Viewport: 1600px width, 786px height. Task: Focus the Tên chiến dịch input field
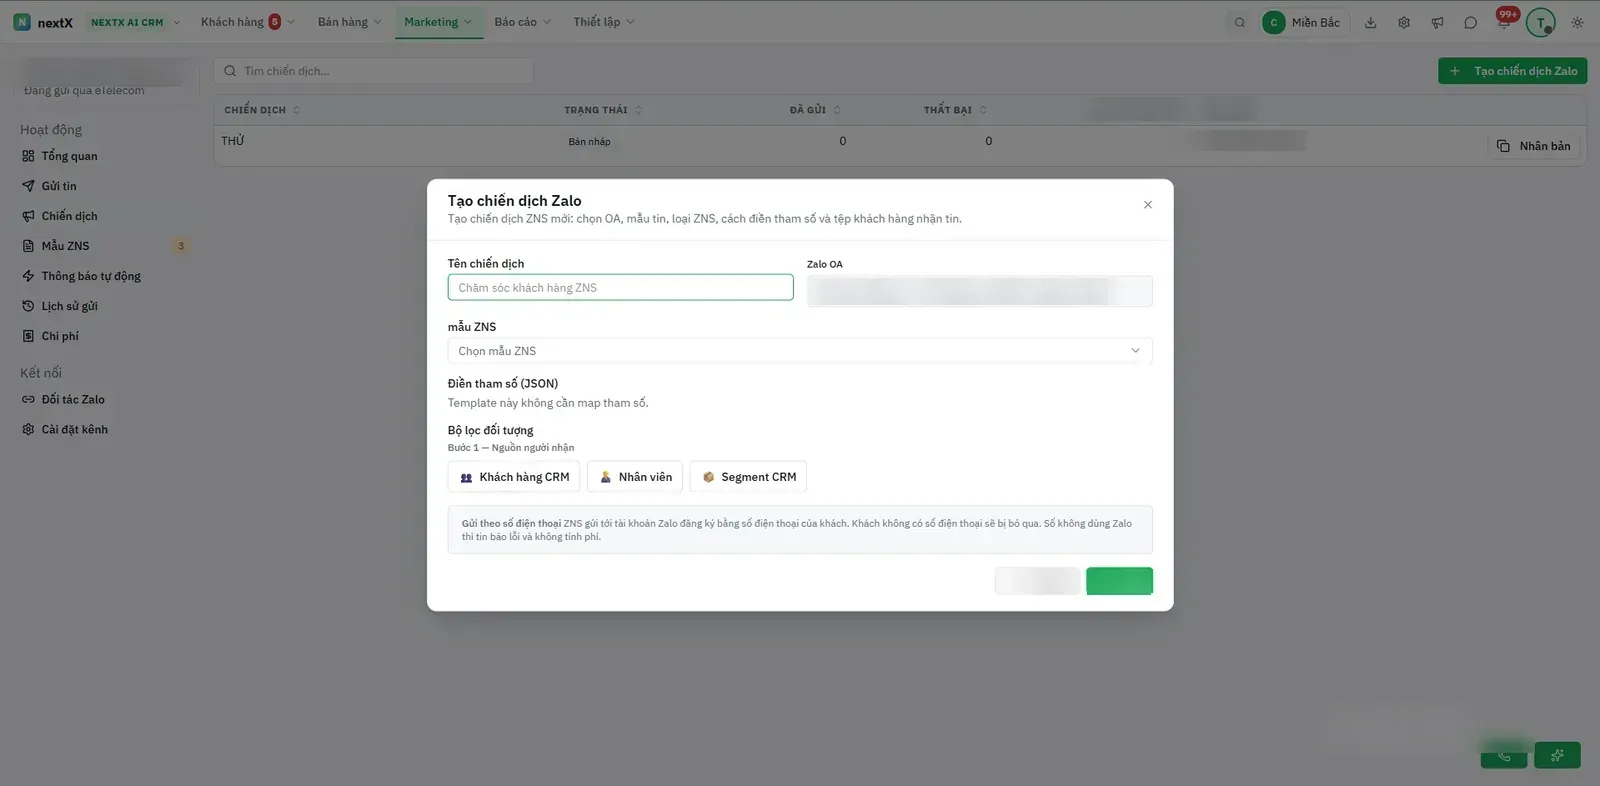click(620, 288)
